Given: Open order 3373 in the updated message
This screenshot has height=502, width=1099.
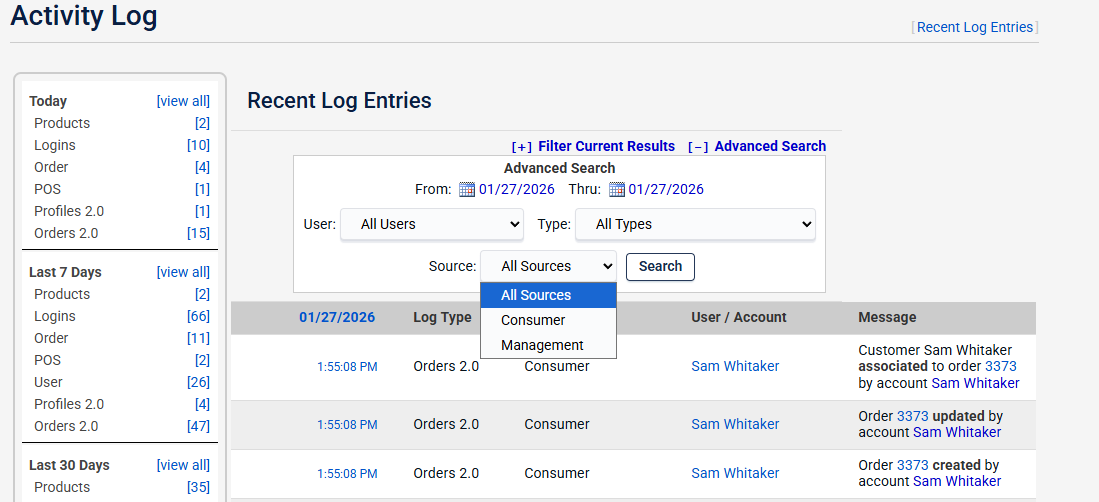Looking at the screenshot, I should (x=912, y=416).
